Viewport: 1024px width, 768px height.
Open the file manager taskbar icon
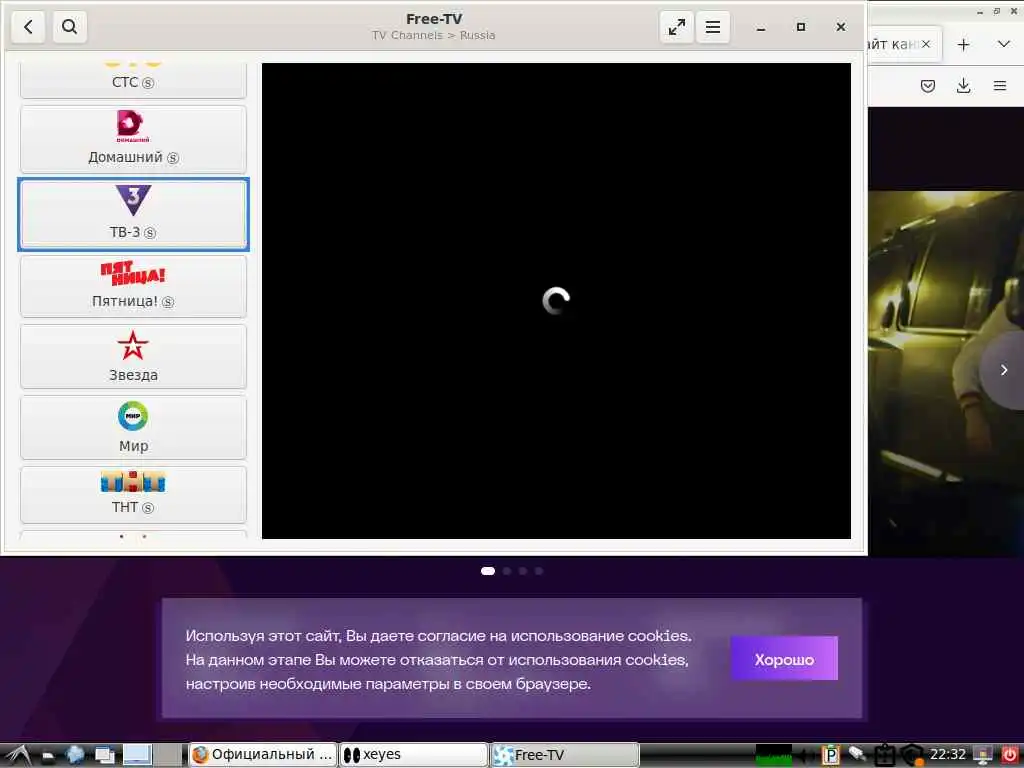49,756
